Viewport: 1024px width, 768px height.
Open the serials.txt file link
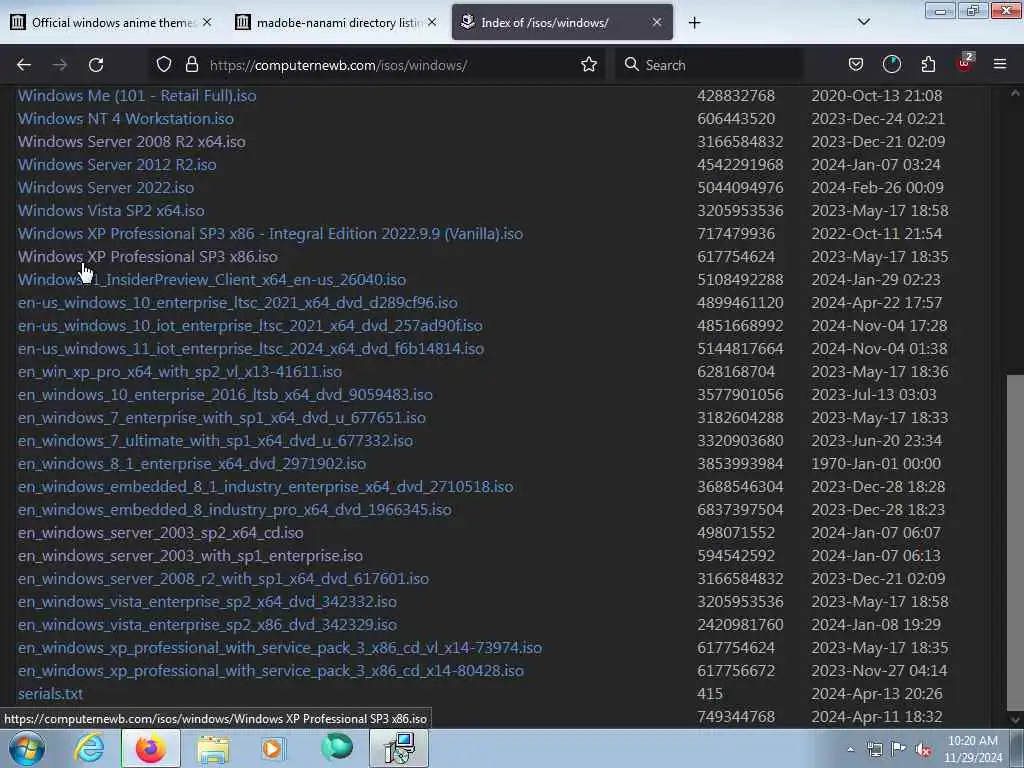tap(50, 693)
